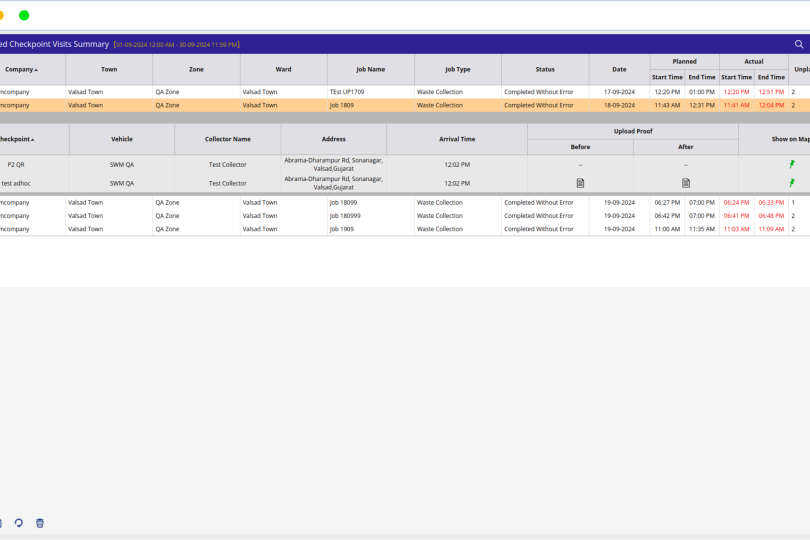Screen dimensions: 810x540
Task: Show P2 QR checkpoint on map
Action: [792, 164]
